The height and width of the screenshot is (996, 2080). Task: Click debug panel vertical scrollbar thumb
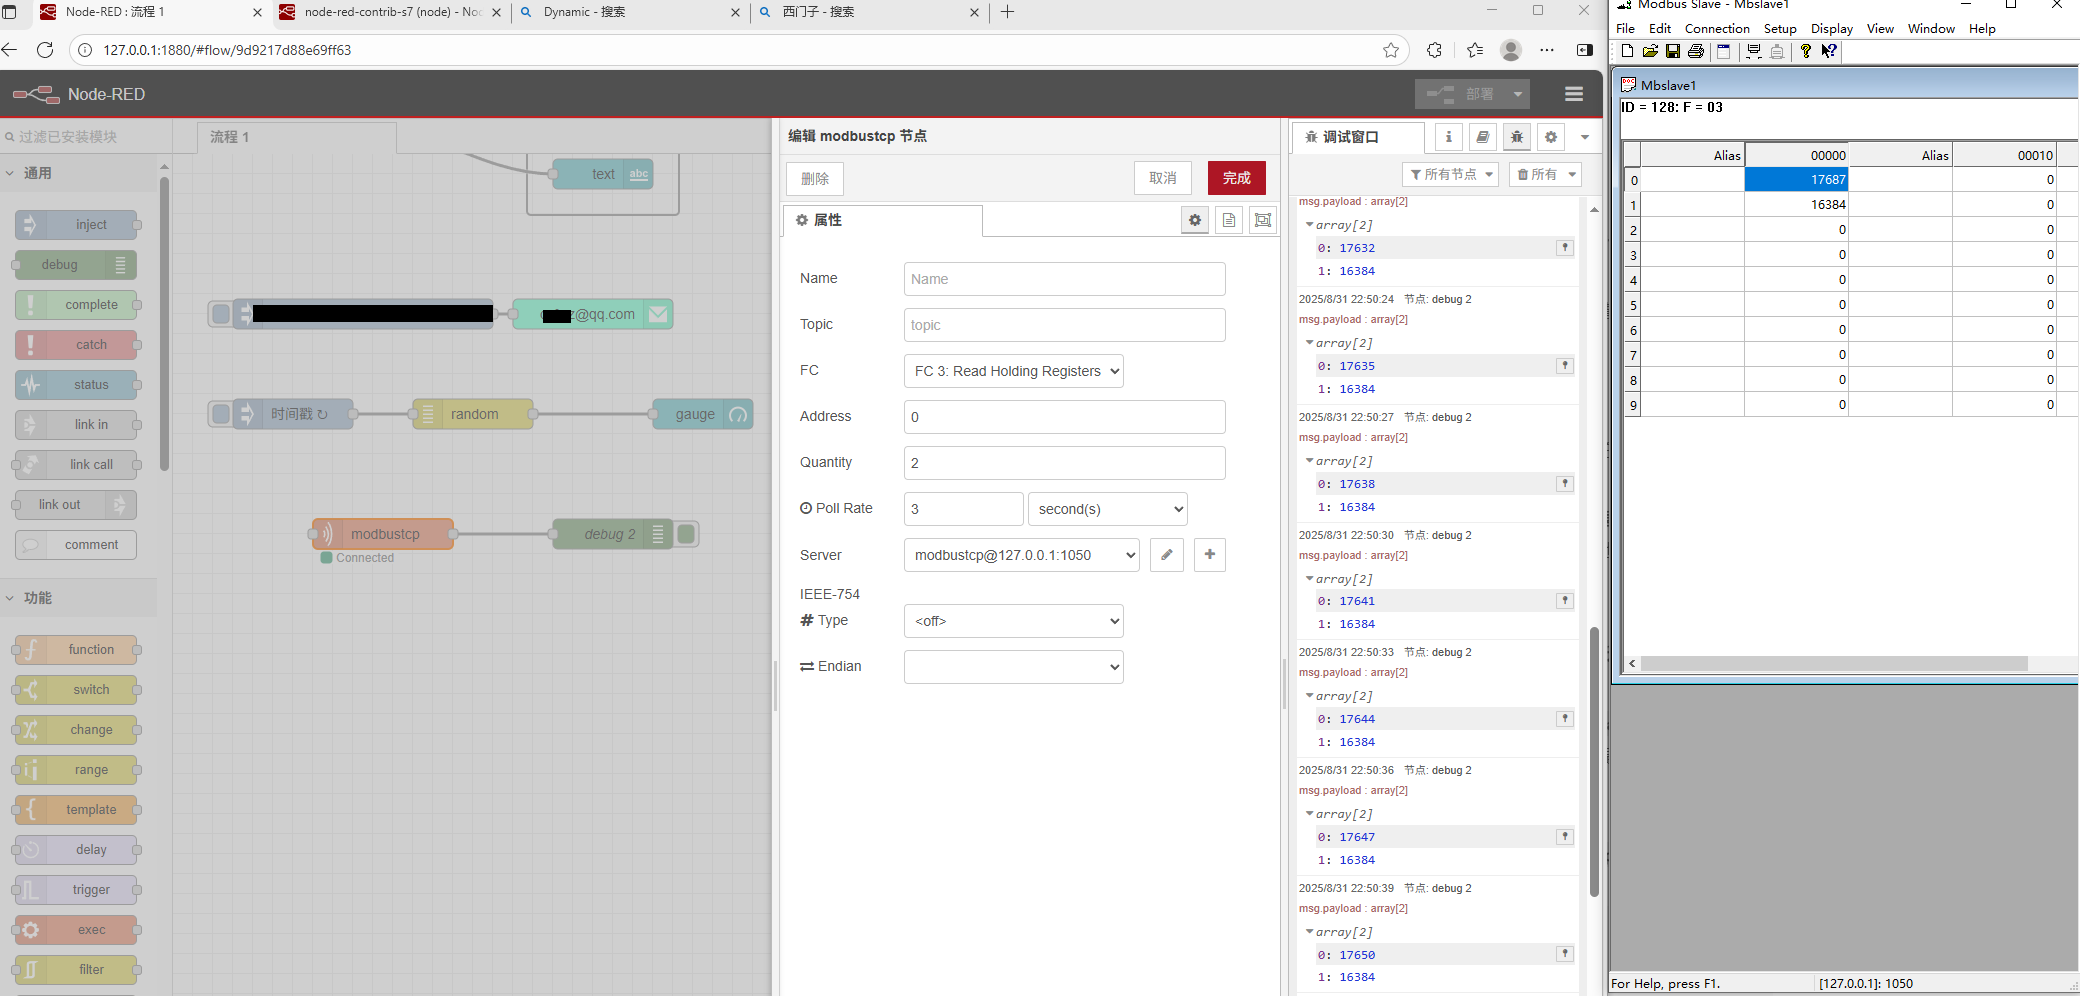click(x=1594, y=762)
